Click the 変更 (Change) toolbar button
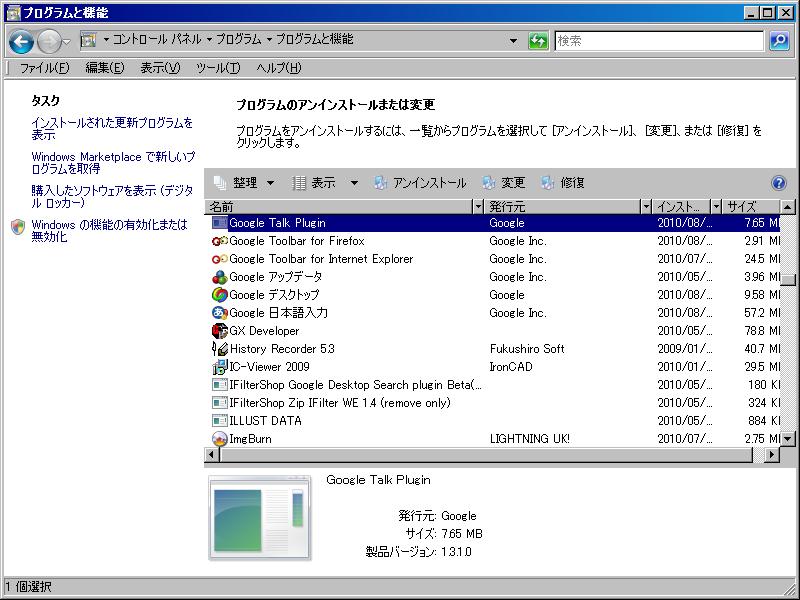 coord(504,183)
